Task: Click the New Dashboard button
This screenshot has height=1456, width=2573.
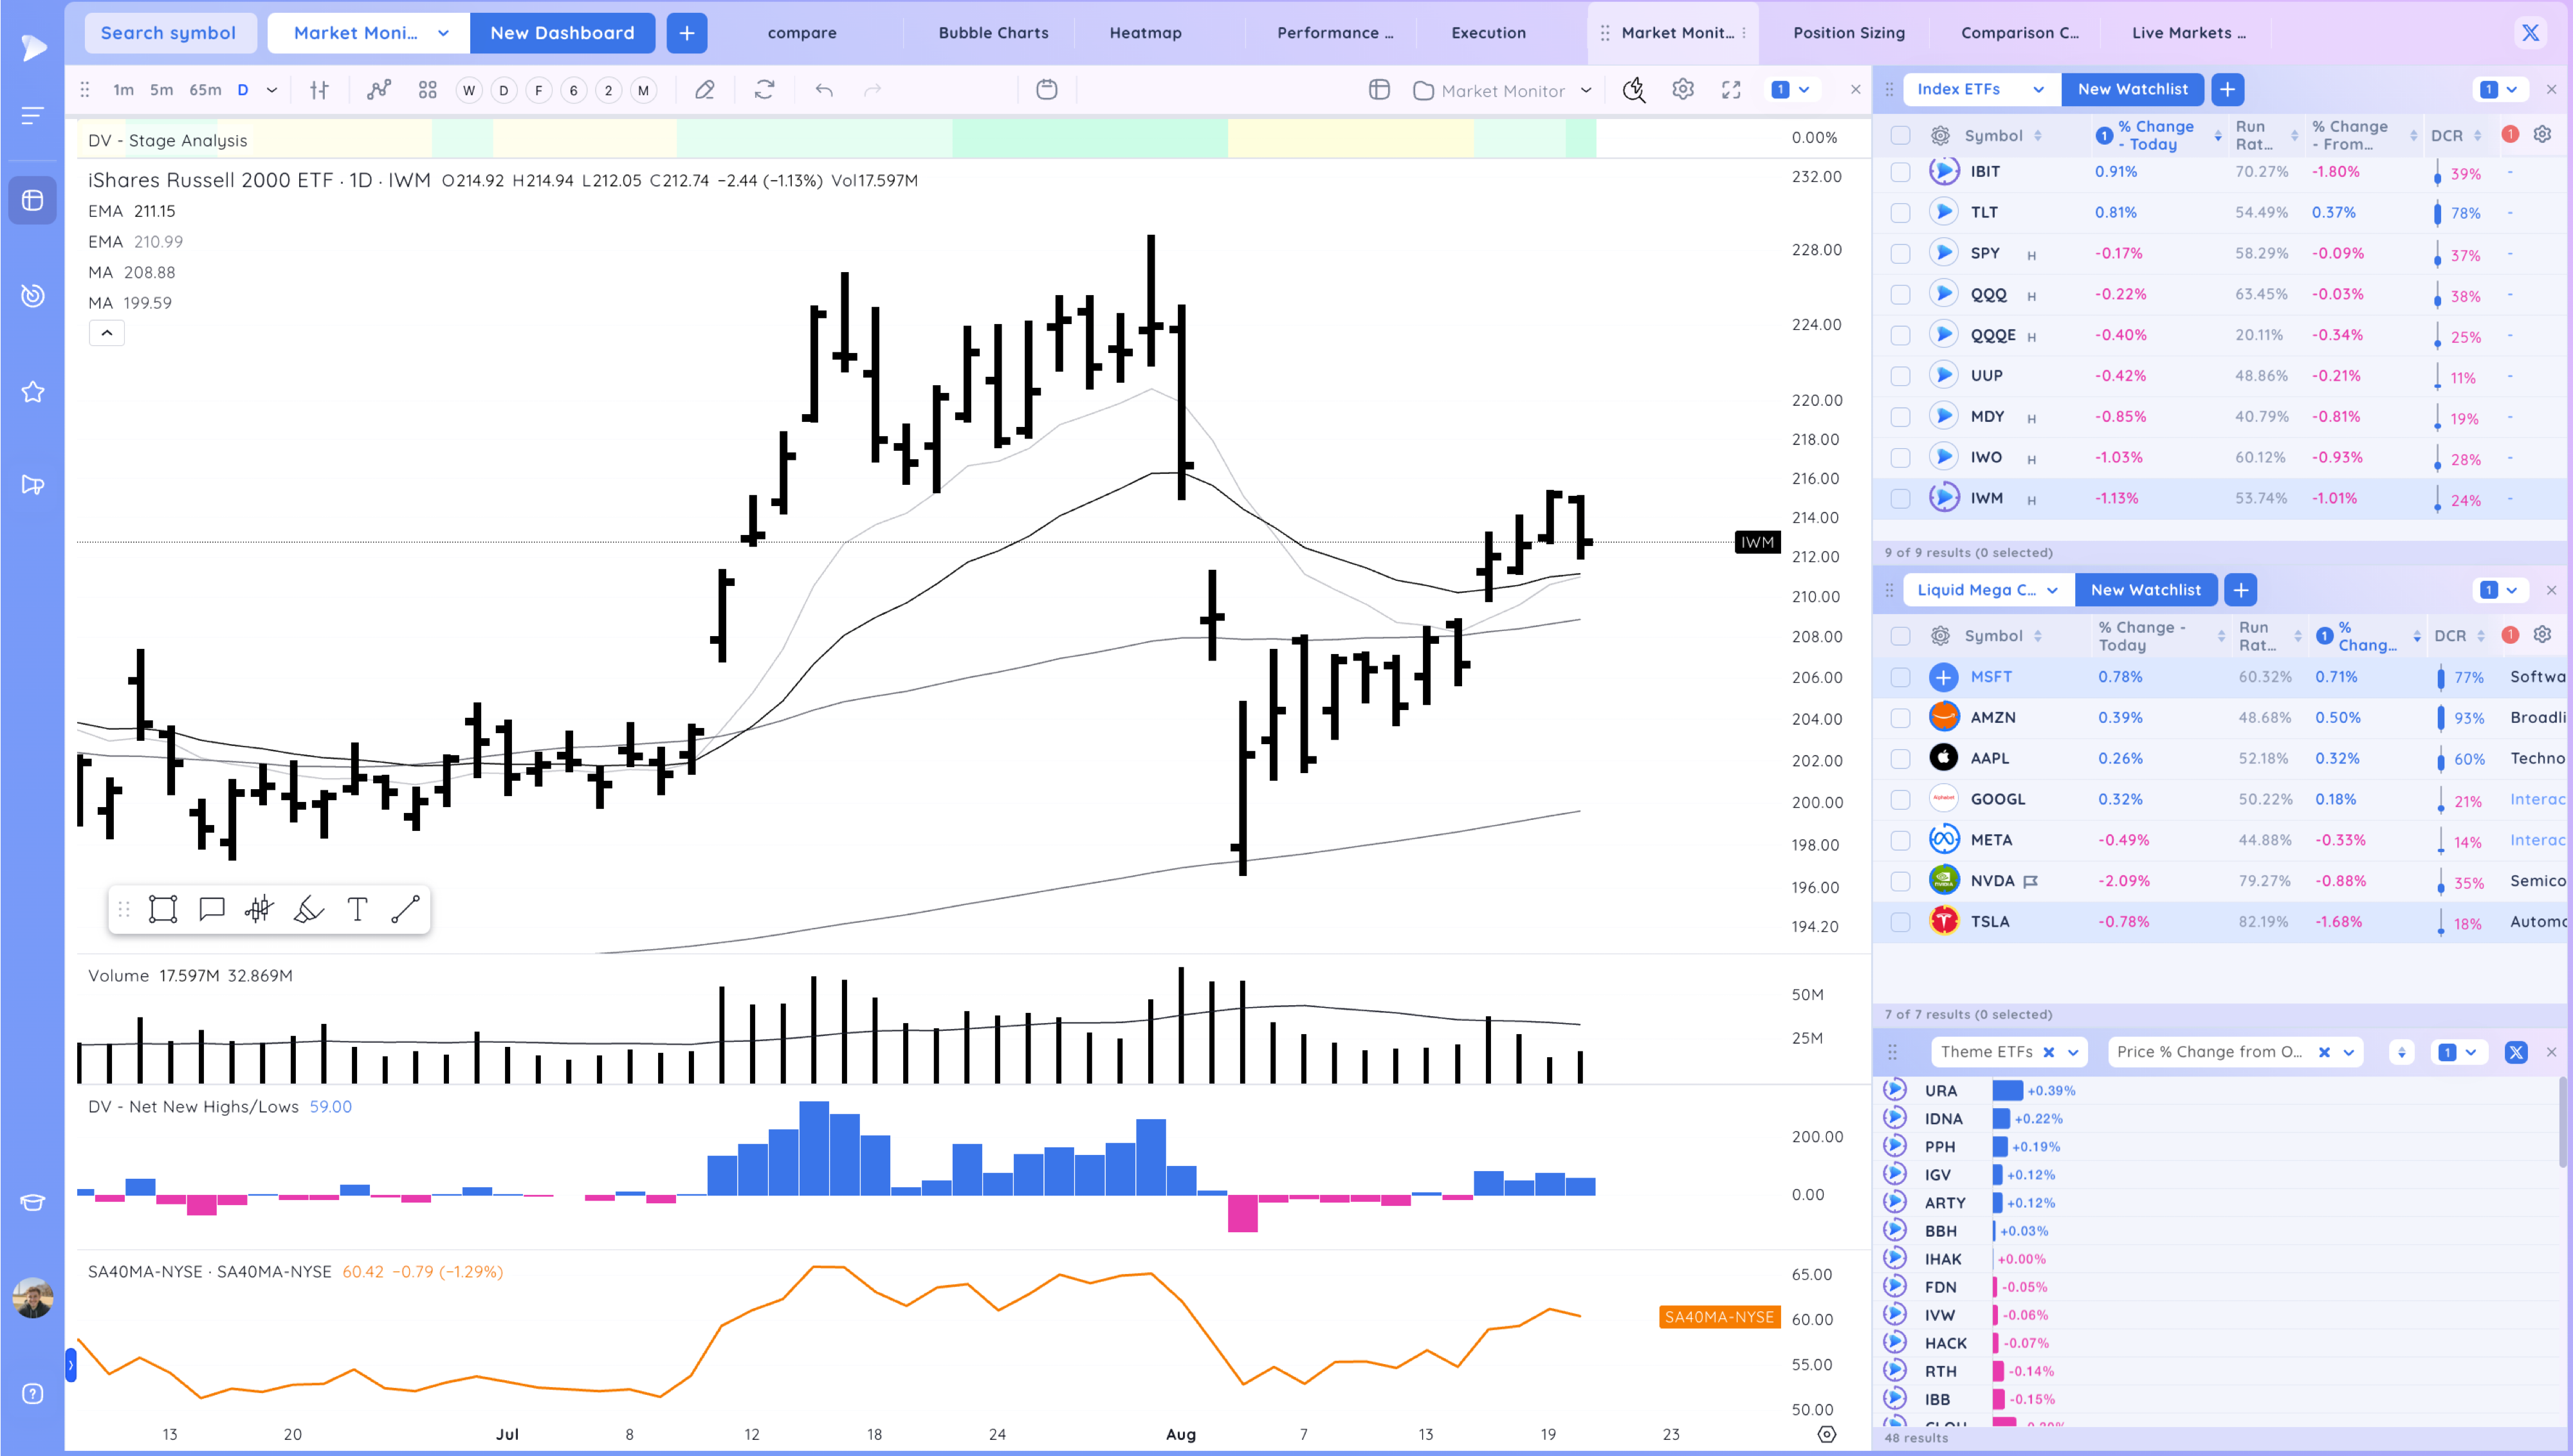Action: click(562, 33)
